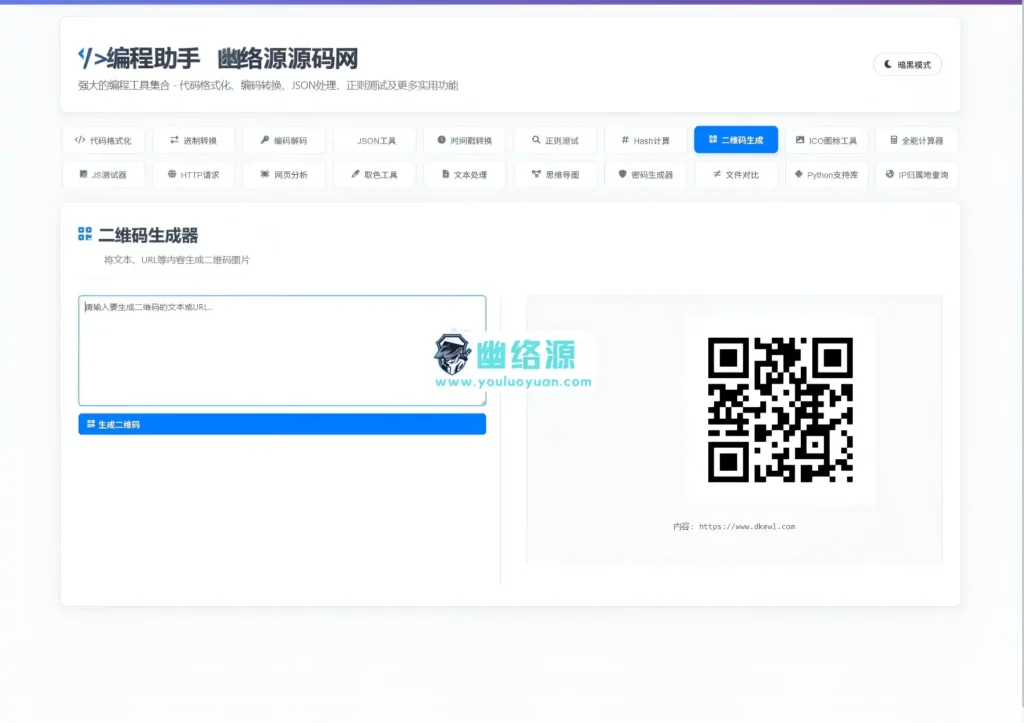The width and height of the screenshot is (1024, 723).
Task: Click the document icon on 文本处理 tab
Action: tap(445, 174)
